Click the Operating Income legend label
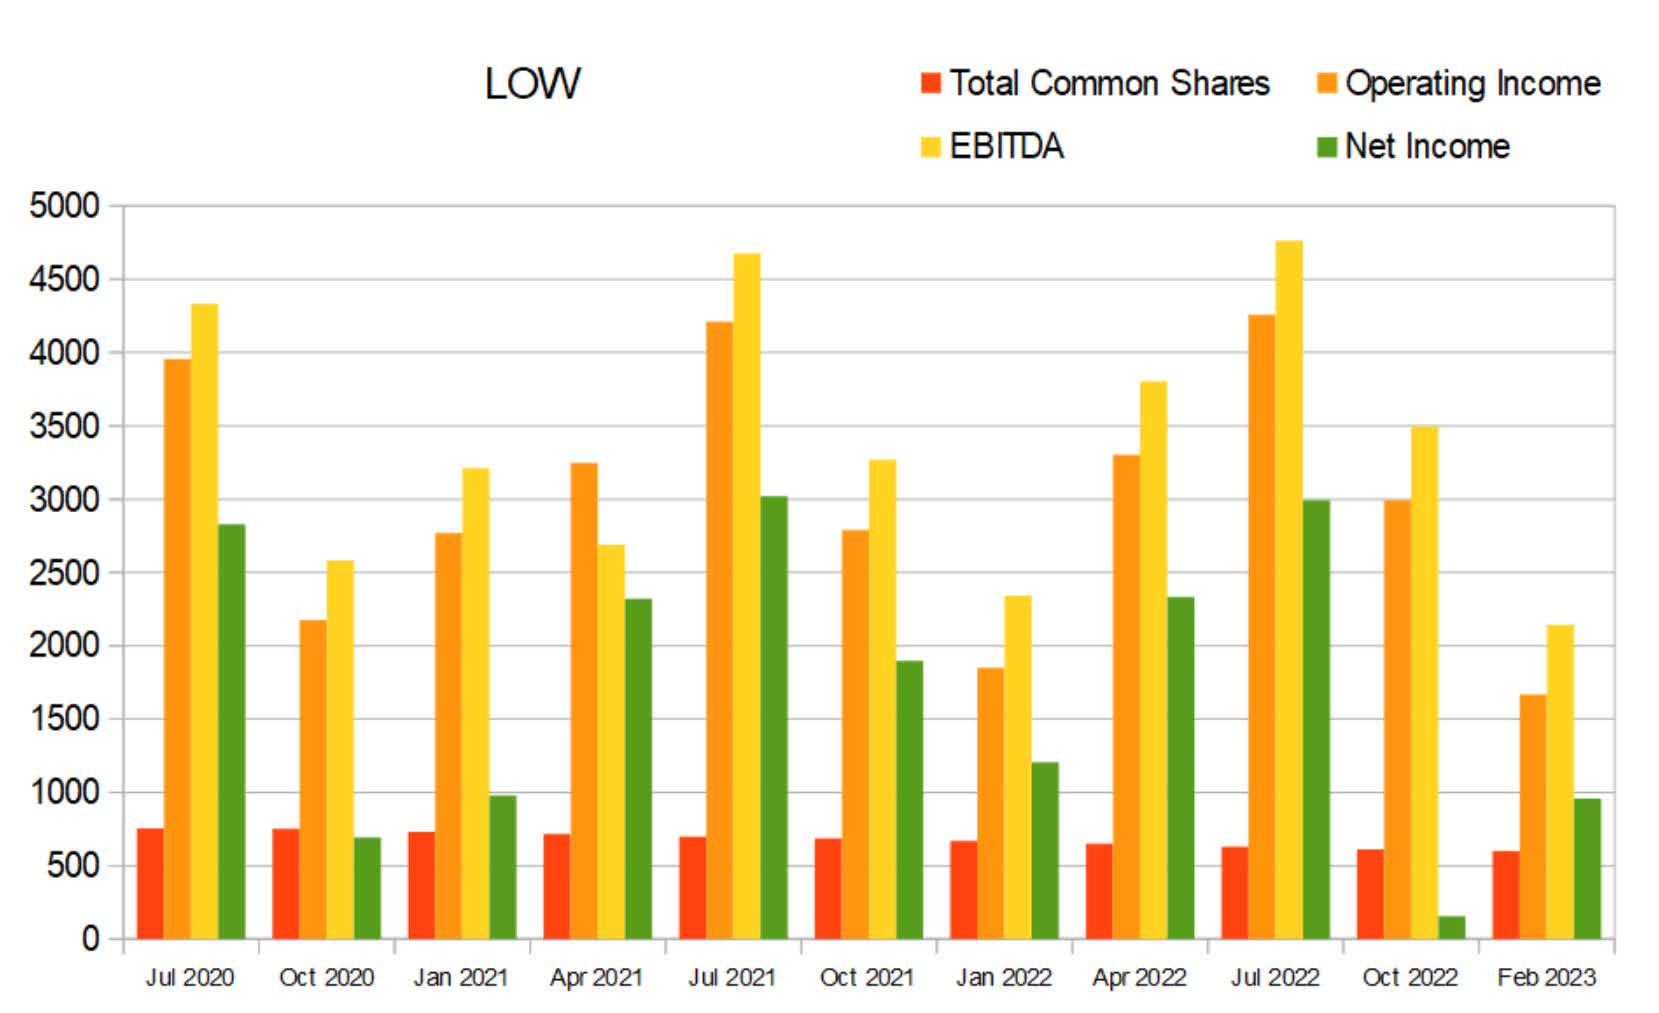The height and width of the screenshot is (1013, 1659). pos(1472,84)
